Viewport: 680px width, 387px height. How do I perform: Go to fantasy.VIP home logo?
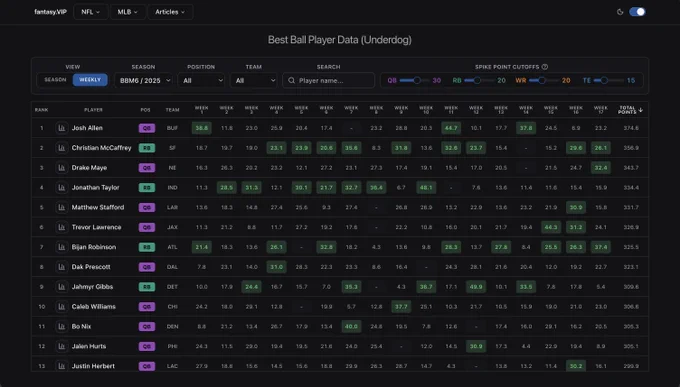[51, 12]
